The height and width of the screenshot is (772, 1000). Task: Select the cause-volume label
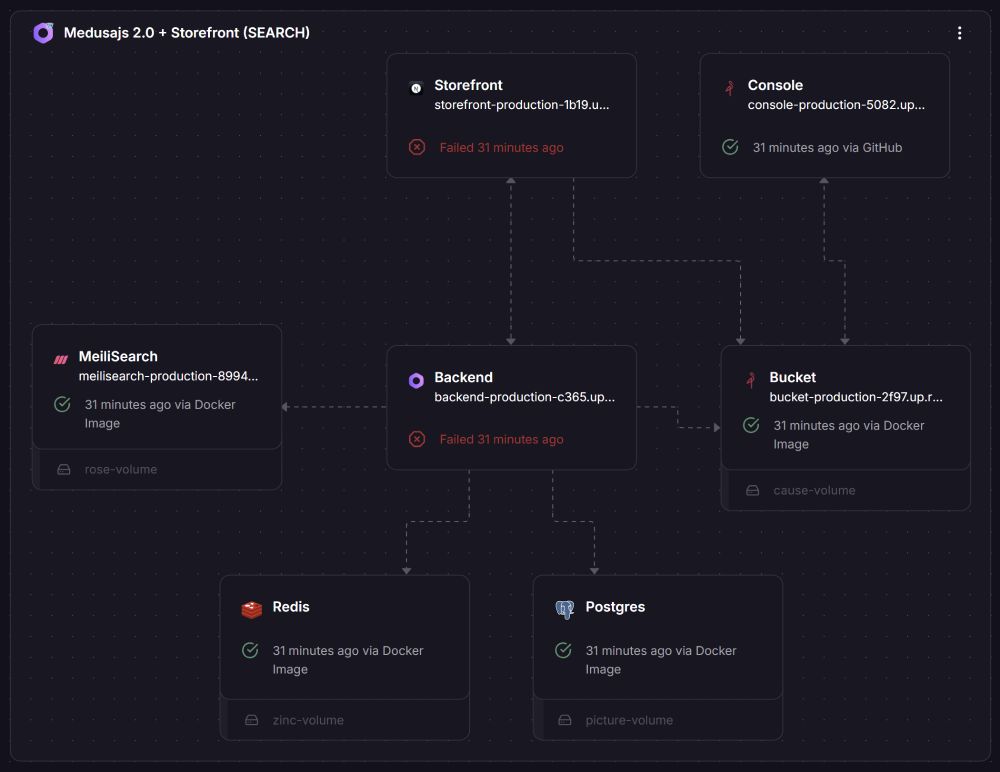click(x=814, y=491)
